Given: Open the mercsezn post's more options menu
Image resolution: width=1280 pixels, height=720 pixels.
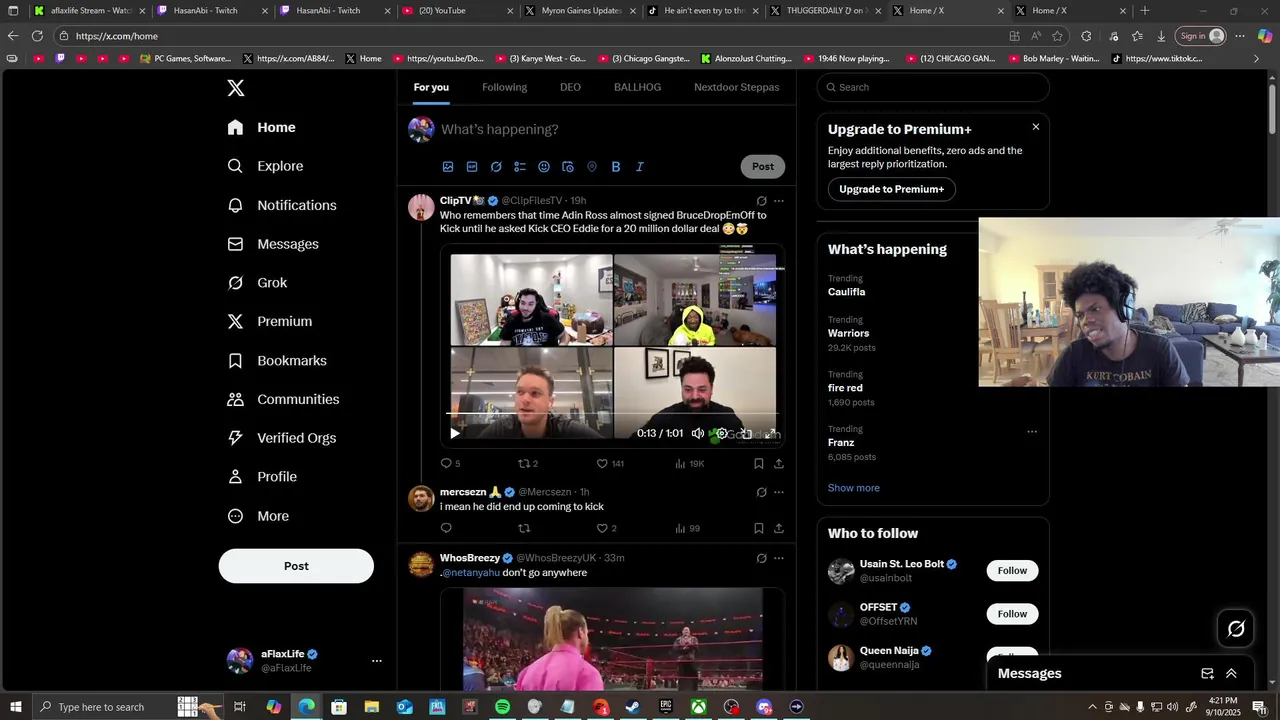Looking at the screenshot, I should point(779,492).
